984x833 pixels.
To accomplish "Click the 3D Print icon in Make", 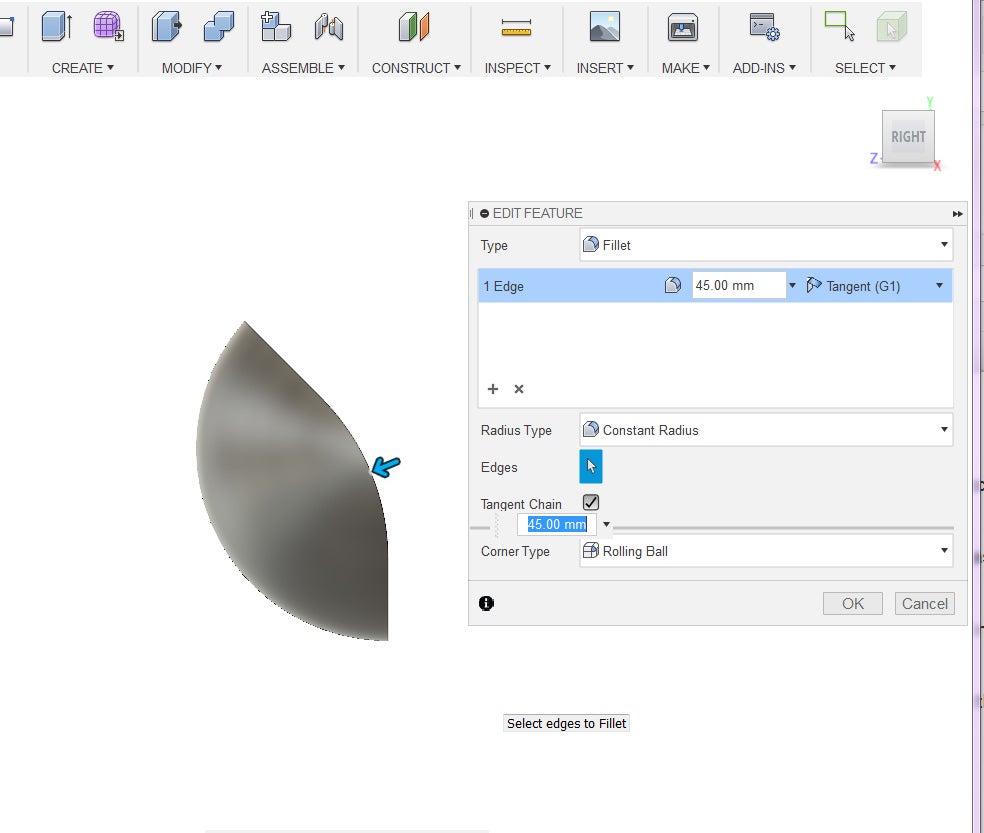I will click(x=683, y=27).
